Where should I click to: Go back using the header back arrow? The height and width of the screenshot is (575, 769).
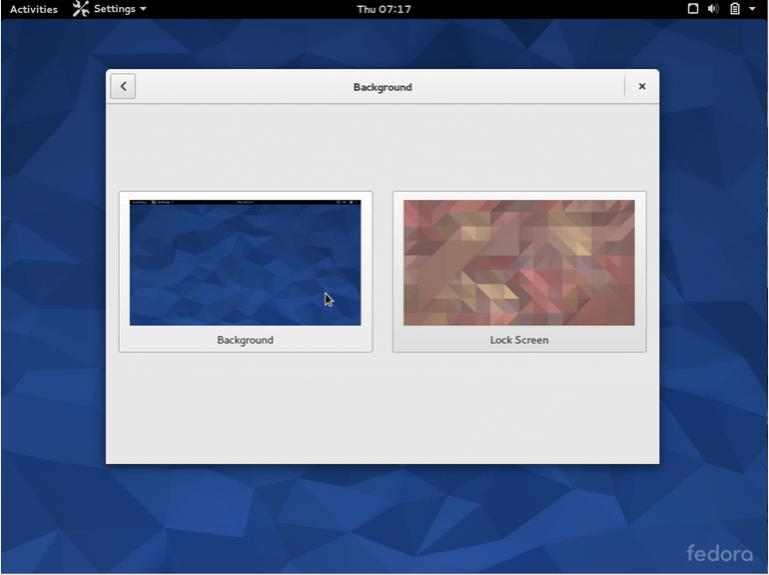point(123,87)
